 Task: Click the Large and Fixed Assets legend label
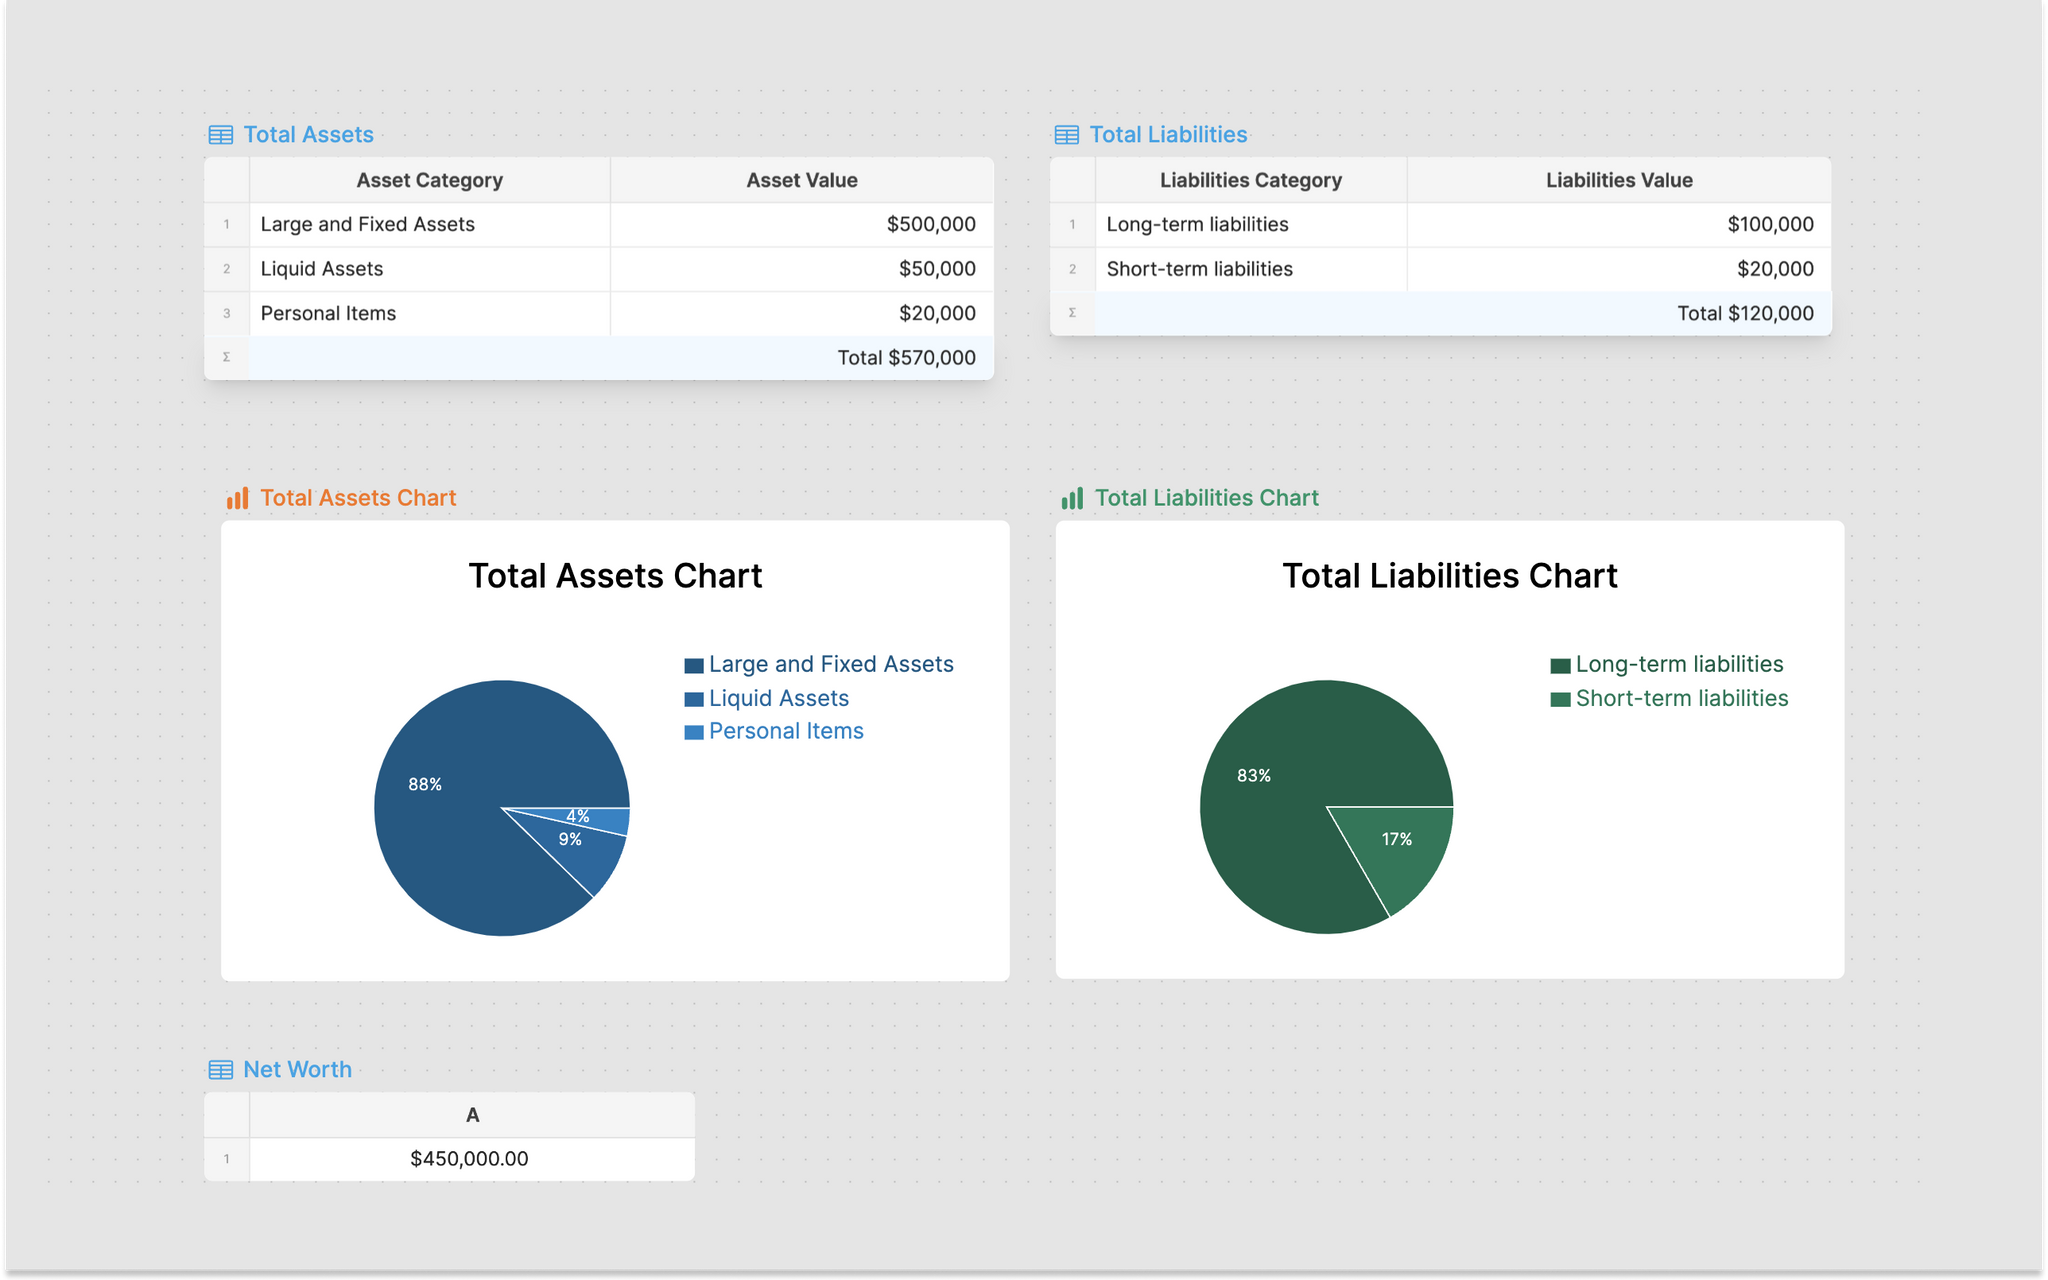pos(831,665)
